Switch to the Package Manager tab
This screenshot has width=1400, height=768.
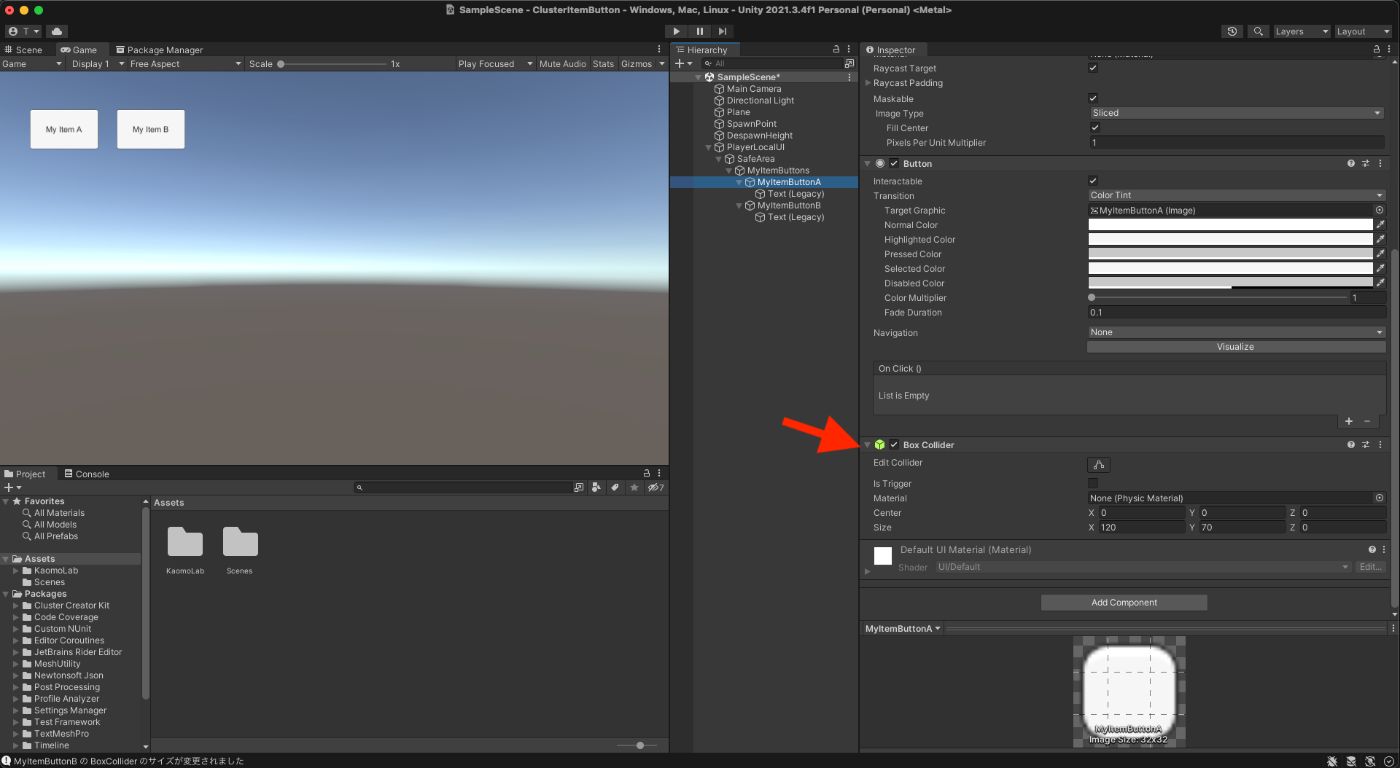pos(159,49)
